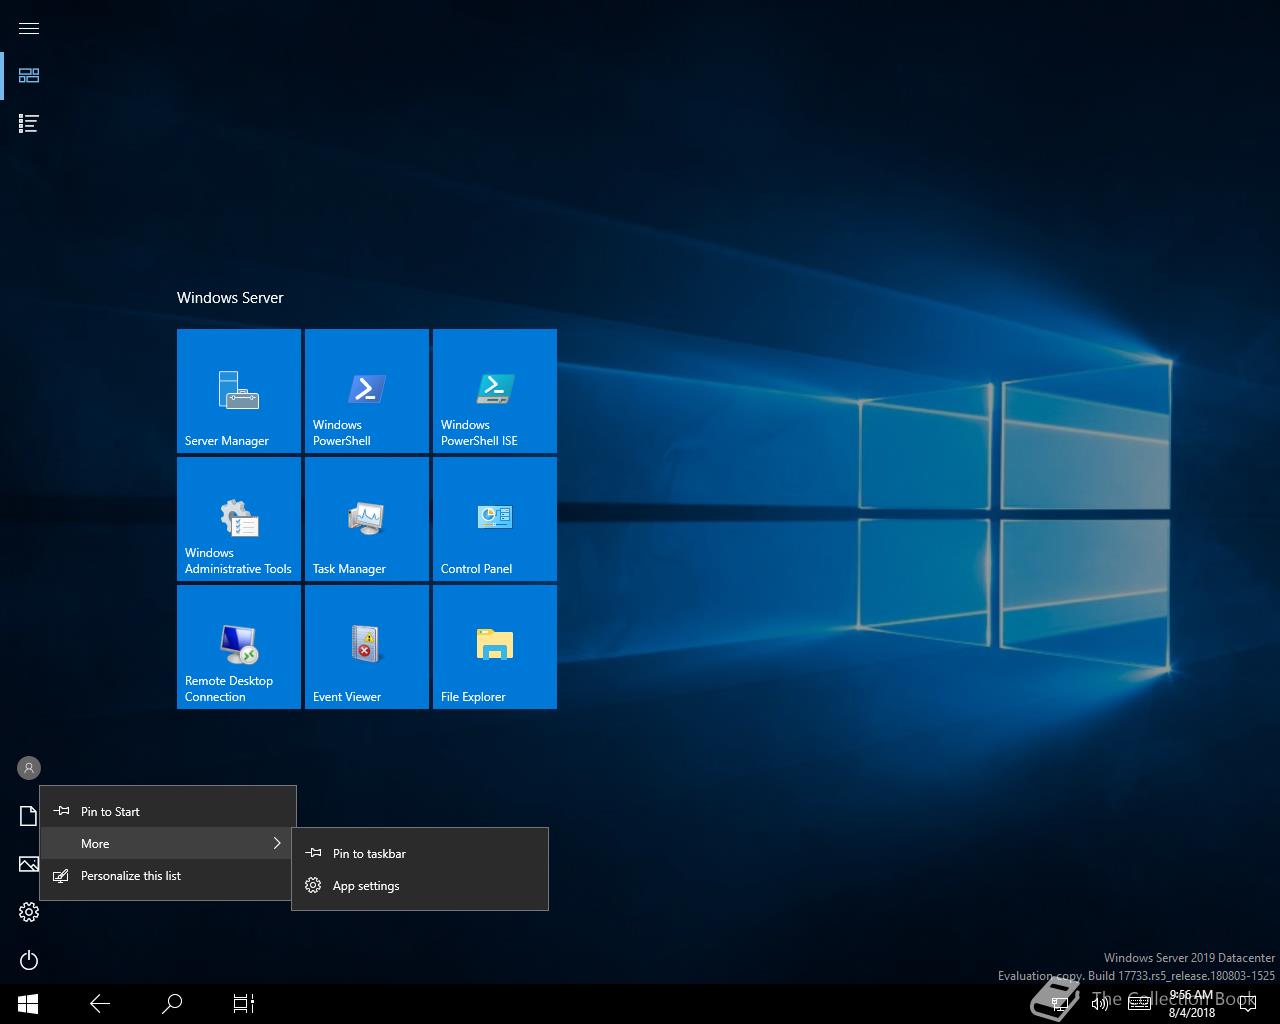The width and height of the screenshot is (1280, 1024).
Task: Open Pictures icon in Start sidebar
Action: click(28, 864)
